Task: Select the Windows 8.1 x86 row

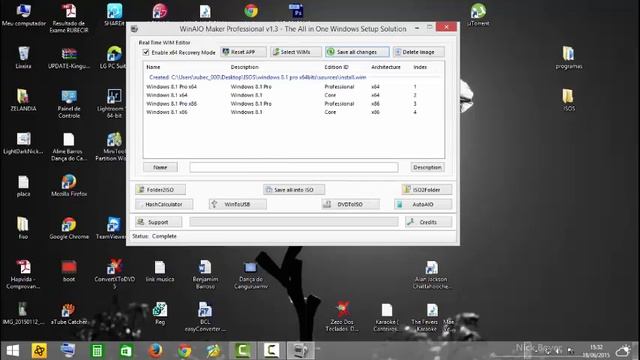Action: [x=293, y=112]
